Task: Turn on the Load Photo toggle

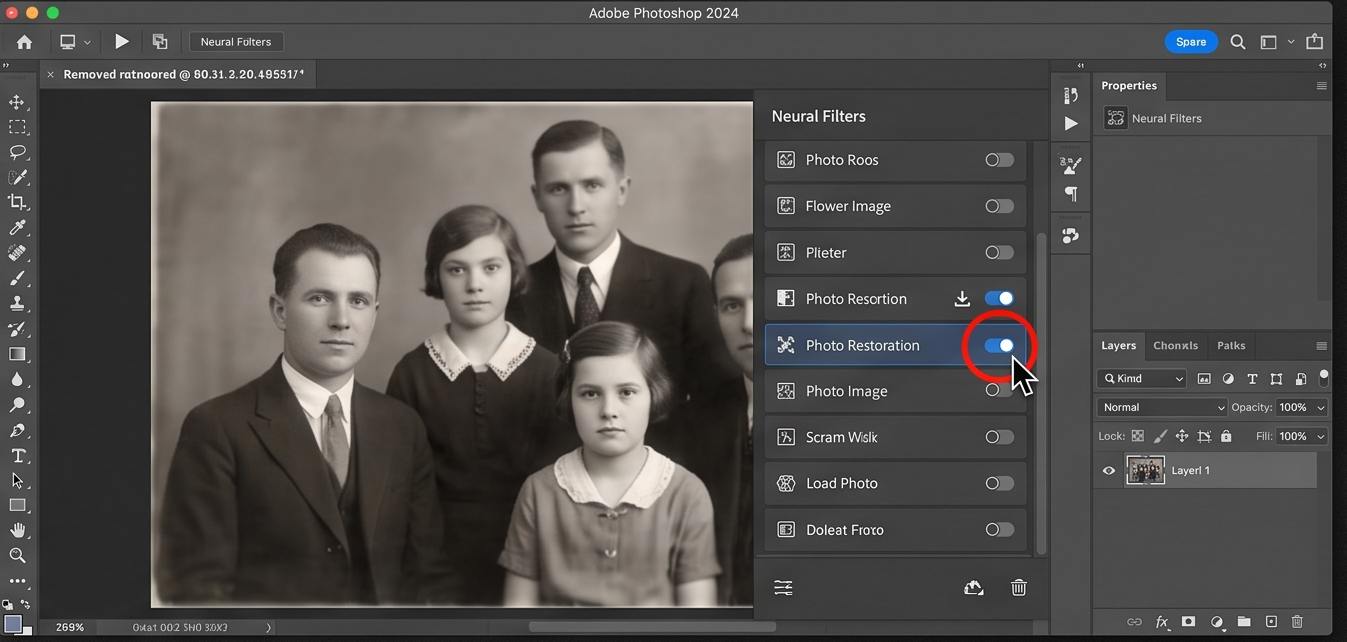Action: point(999,483)
